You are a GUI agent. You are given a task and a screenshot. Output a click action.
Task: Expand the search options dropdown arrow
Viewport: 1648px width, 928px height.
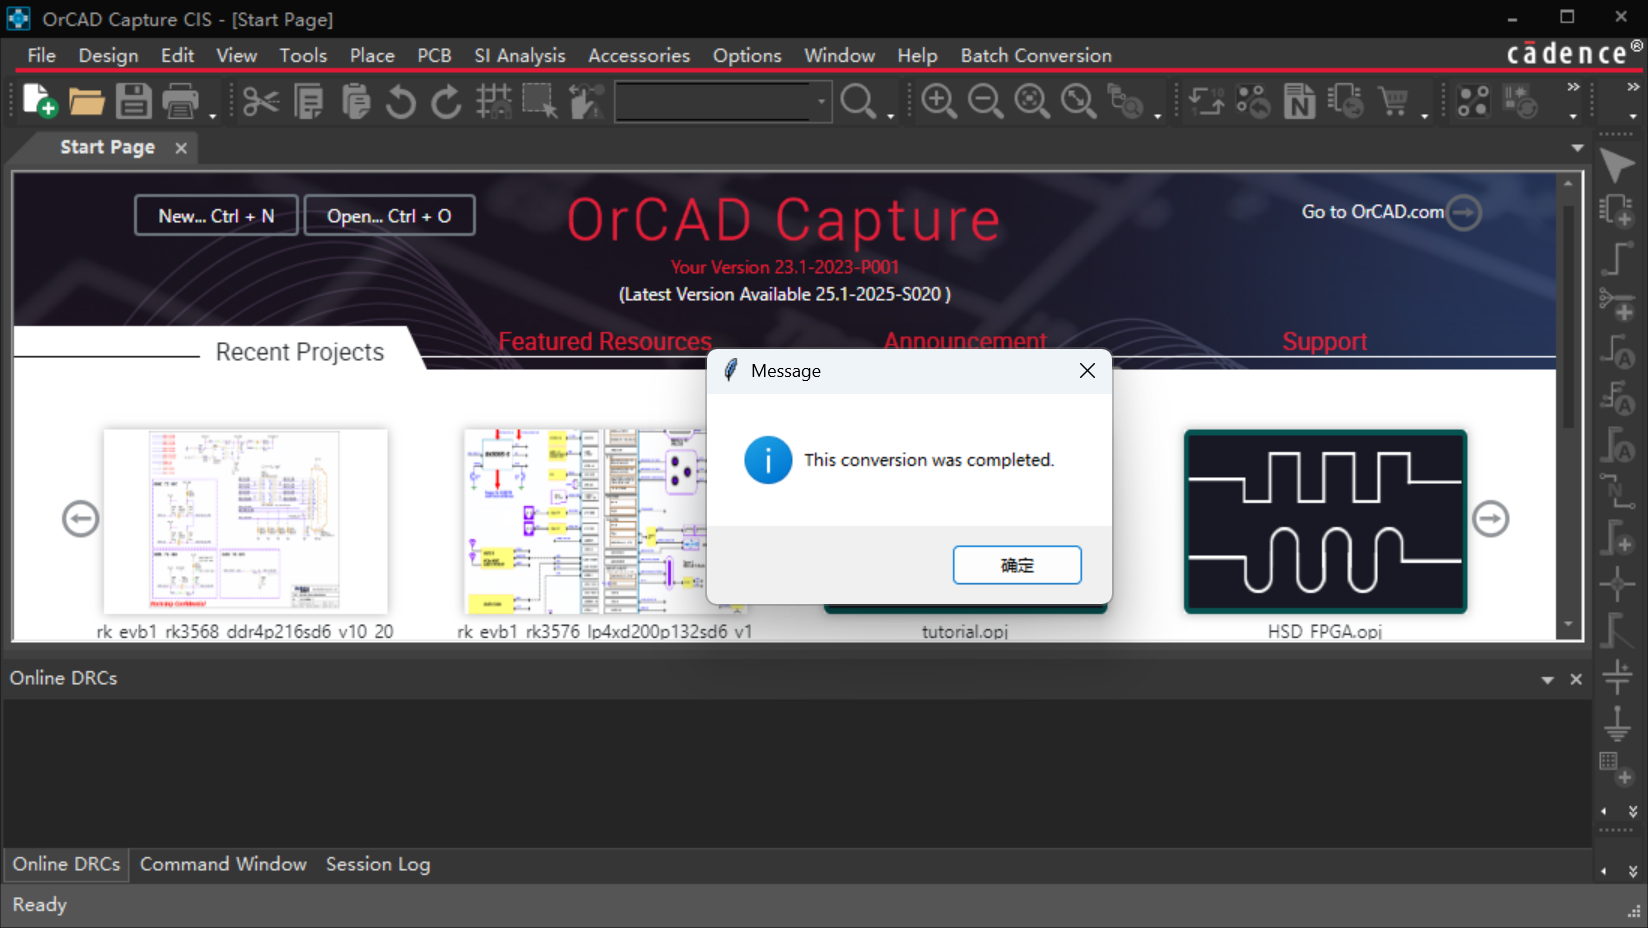click(x=890, y=116)
